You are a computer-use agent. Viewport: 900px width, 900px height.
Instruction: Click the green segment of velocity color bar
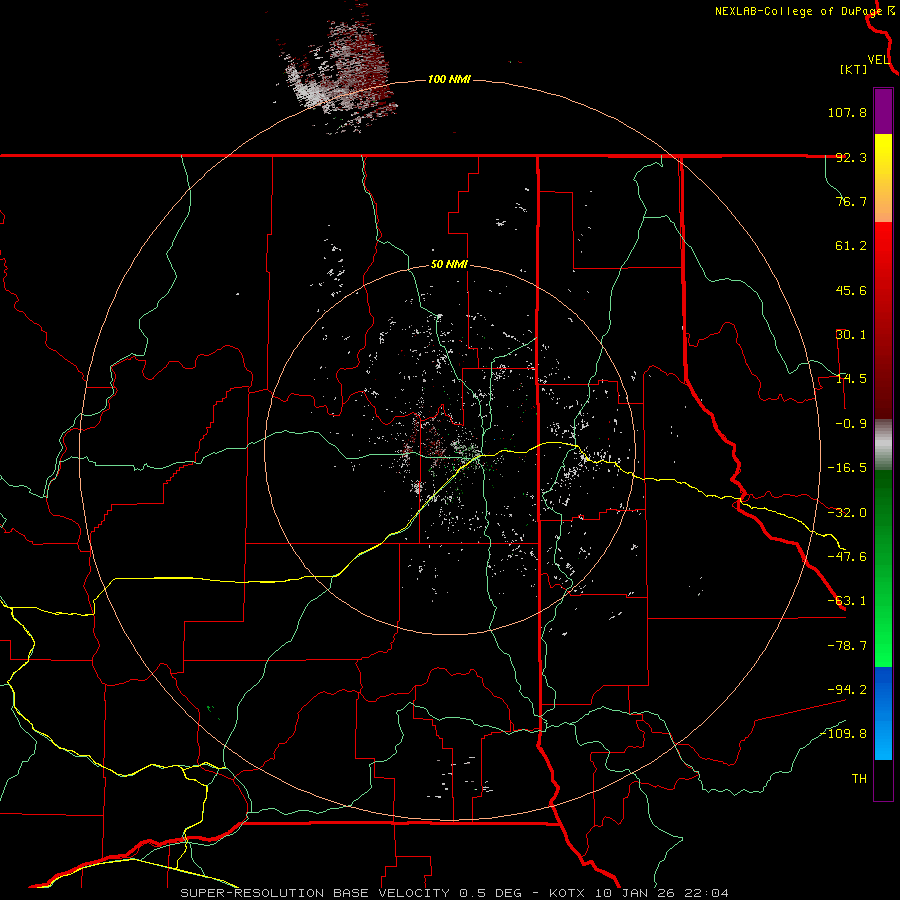coord(883,568)
